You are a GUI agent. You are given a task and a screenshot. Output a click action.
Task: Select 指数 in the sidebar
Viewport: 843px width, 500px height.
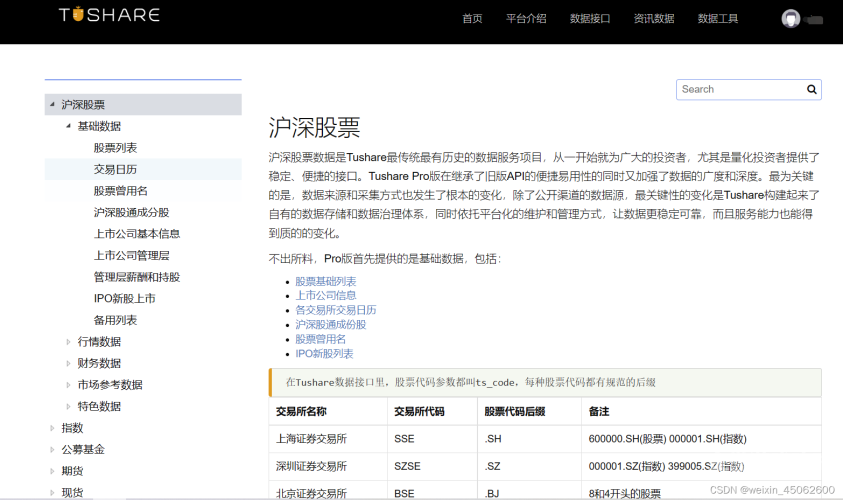click(72, 428)
